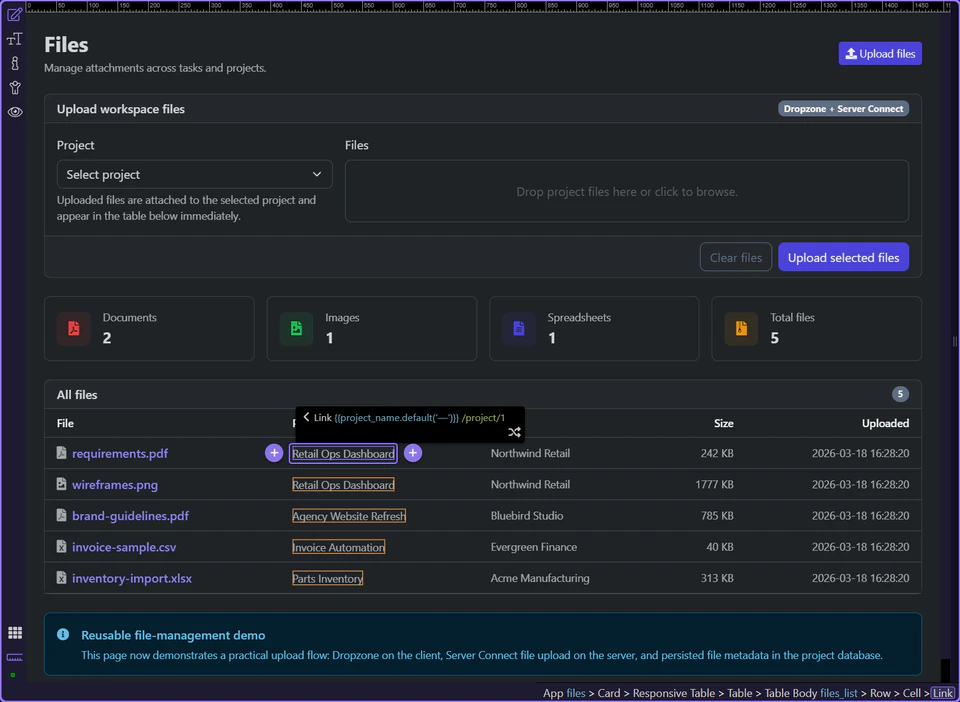The image size is (960, 702).
Task: Click the Clear files button
Action: pyautogui.click(x=736, y=257)
